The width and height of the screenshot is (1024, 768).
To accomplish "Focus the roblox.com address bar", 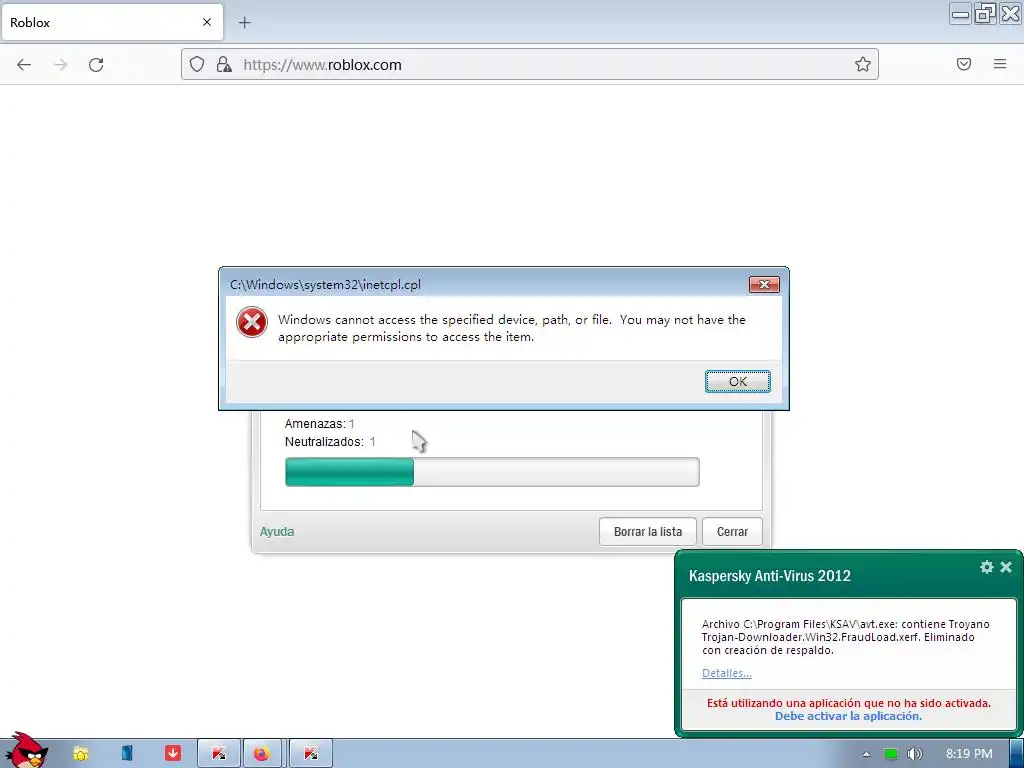I will 529,65.
